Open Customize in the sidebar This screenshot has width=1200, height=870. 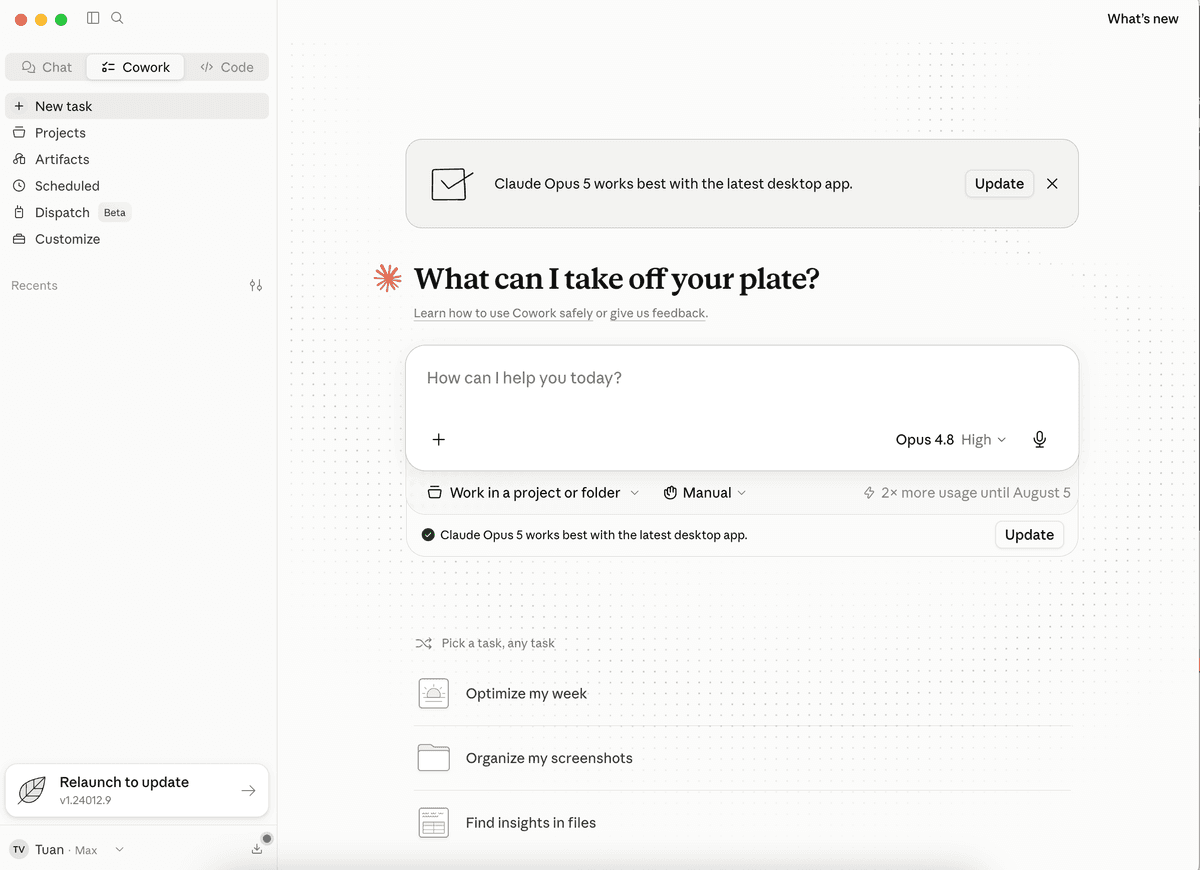pos(137,239)
